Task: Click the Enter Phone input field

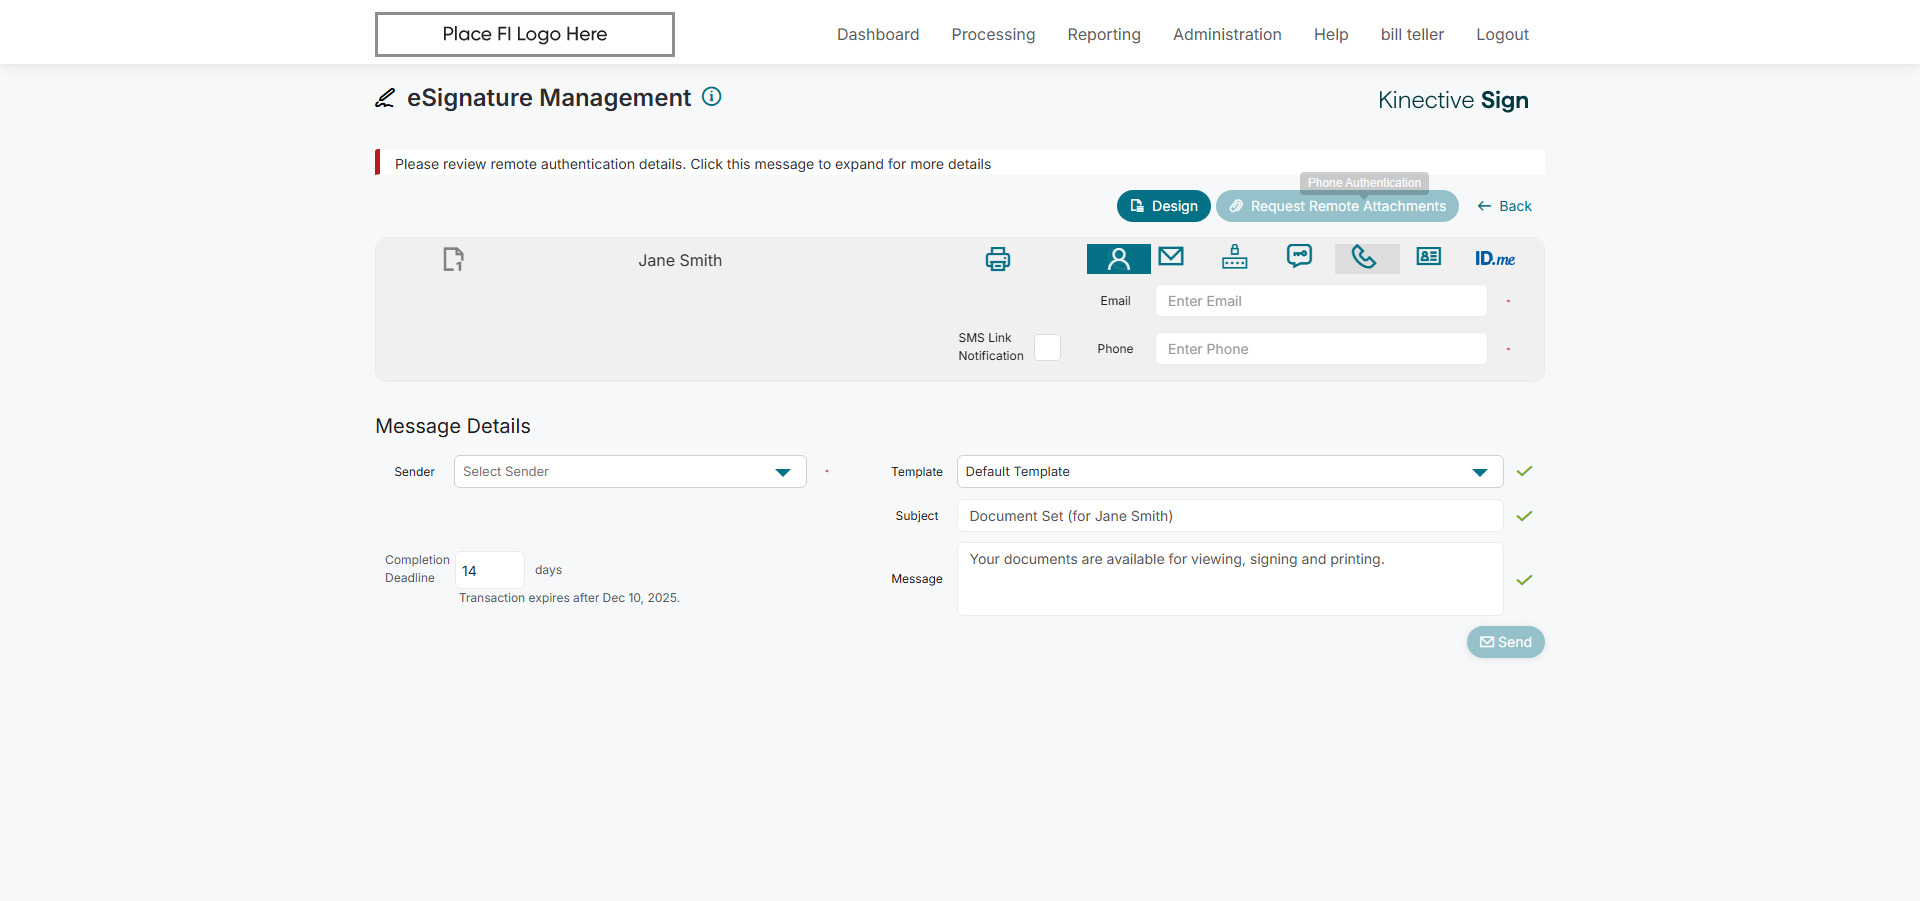Action: tap(1321, 349)
